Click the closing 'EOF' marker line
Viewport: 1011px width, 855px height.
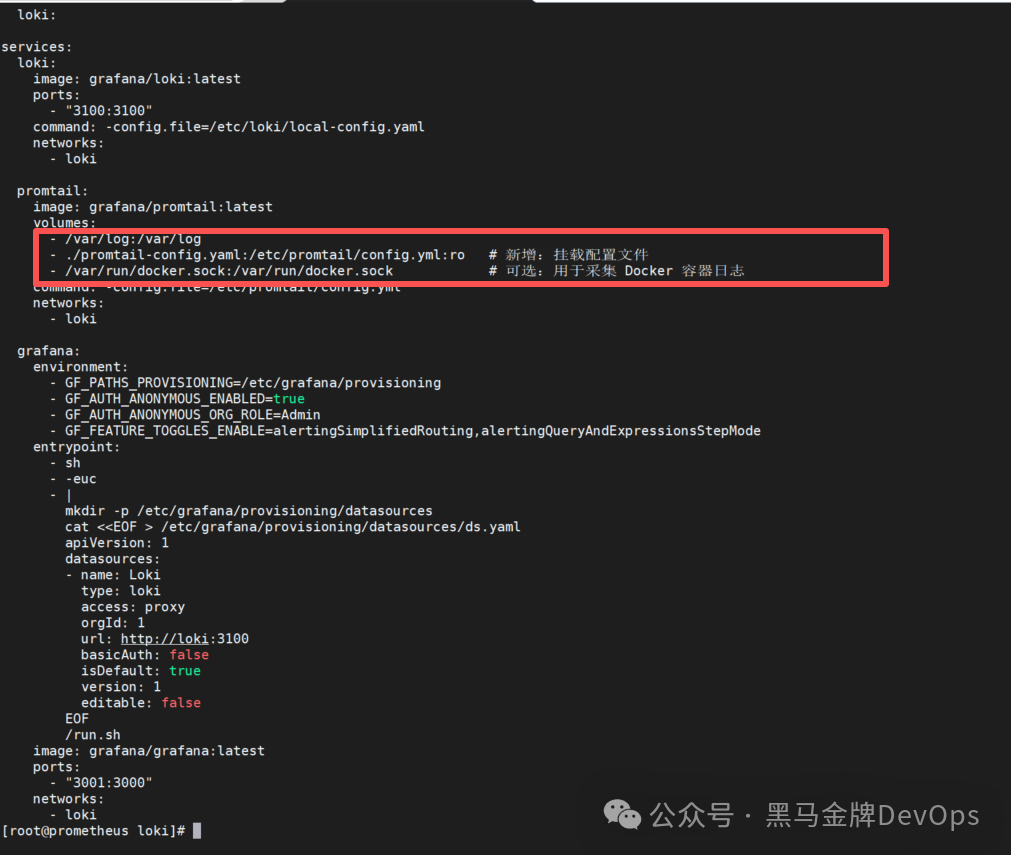click(77, 718)
